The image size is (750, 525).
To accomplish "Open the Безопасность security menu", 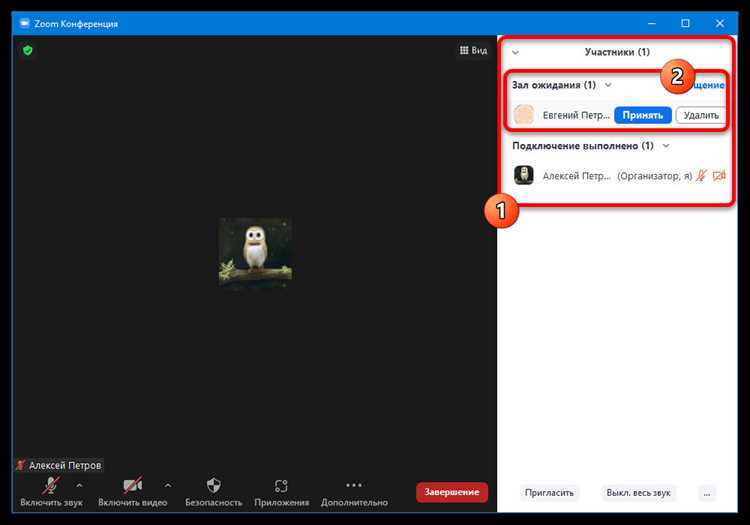I will pyautogui.click(x=214, y=492).
